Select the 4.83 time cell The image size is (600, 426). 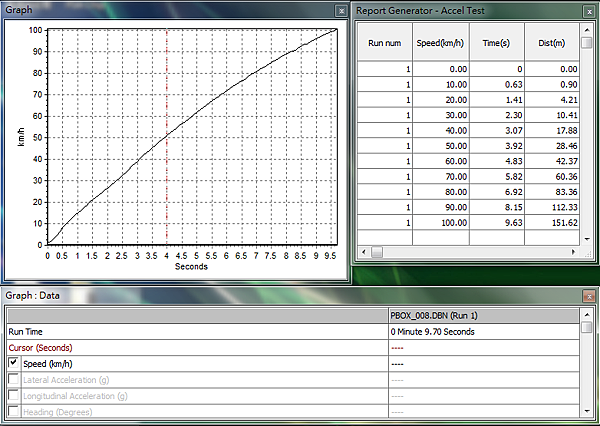point(497,161)
